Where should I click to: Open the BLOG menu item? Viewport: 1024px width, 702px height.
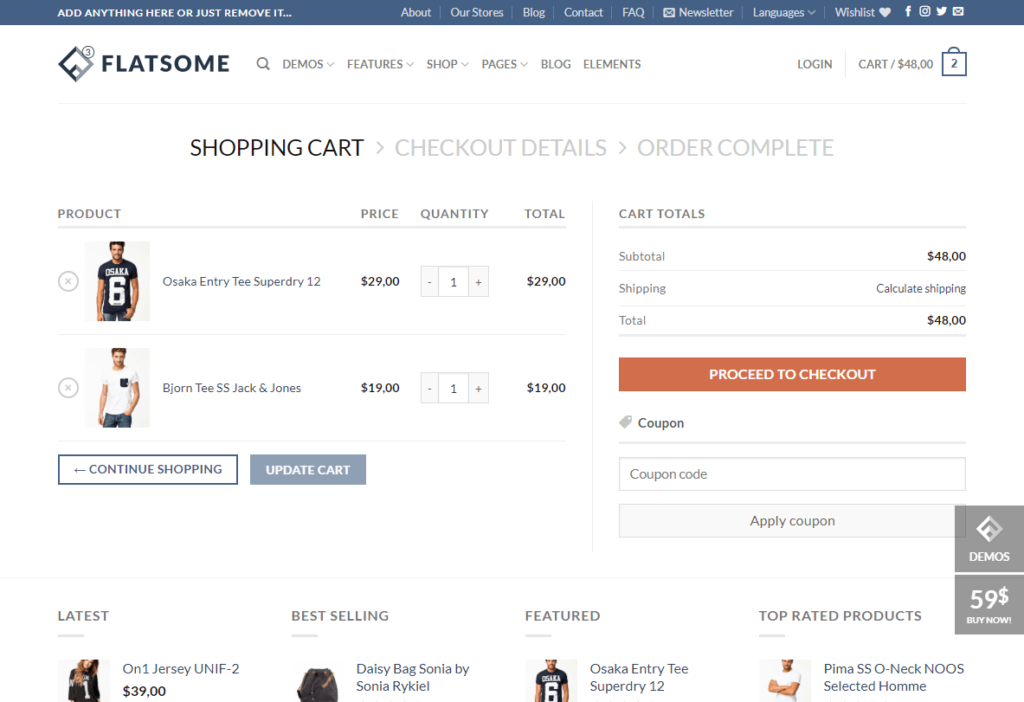tap(556, 64)
